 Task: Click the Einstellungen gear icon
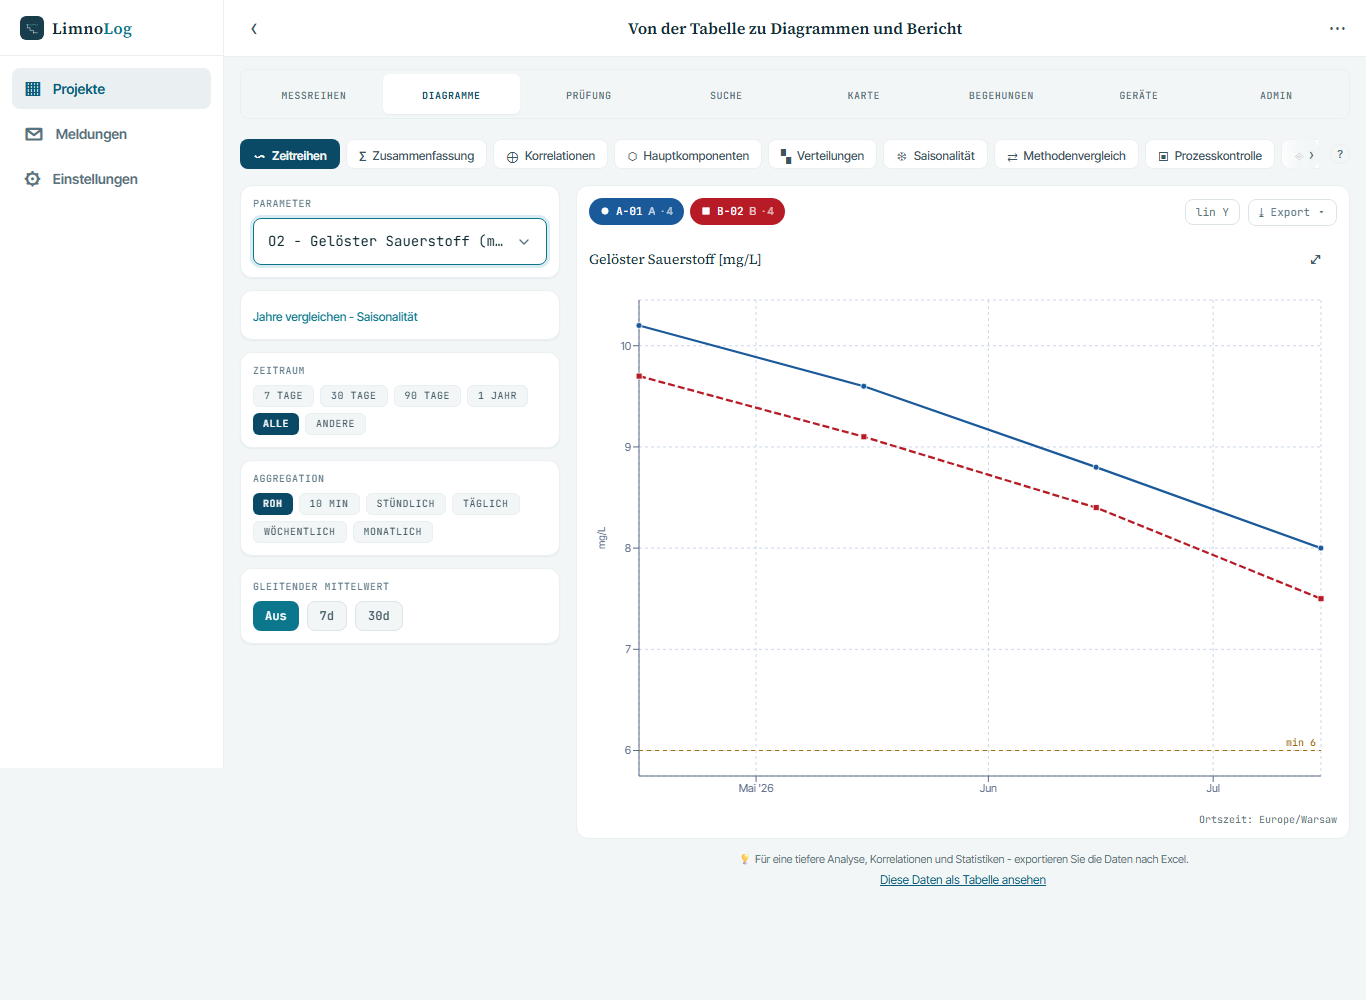click(x=33, y=179)
